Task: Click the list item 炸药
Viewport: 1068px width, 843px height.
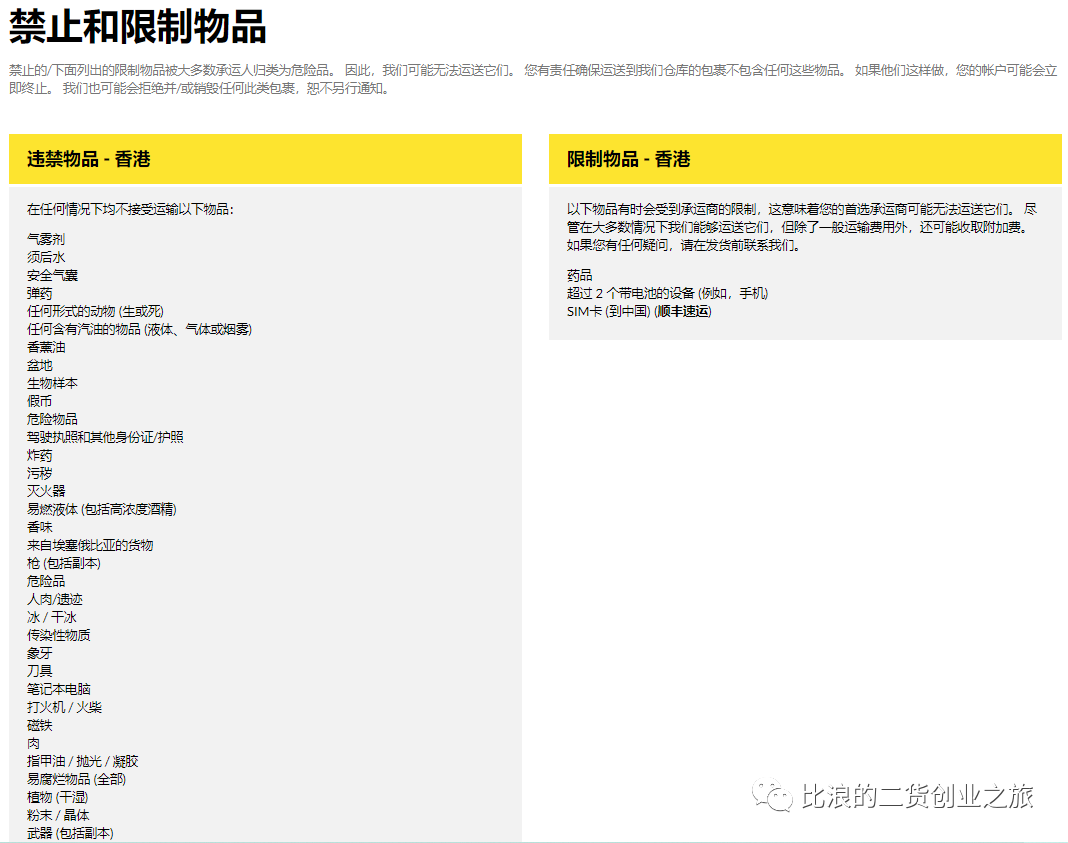Action: [x=40, y=456]
